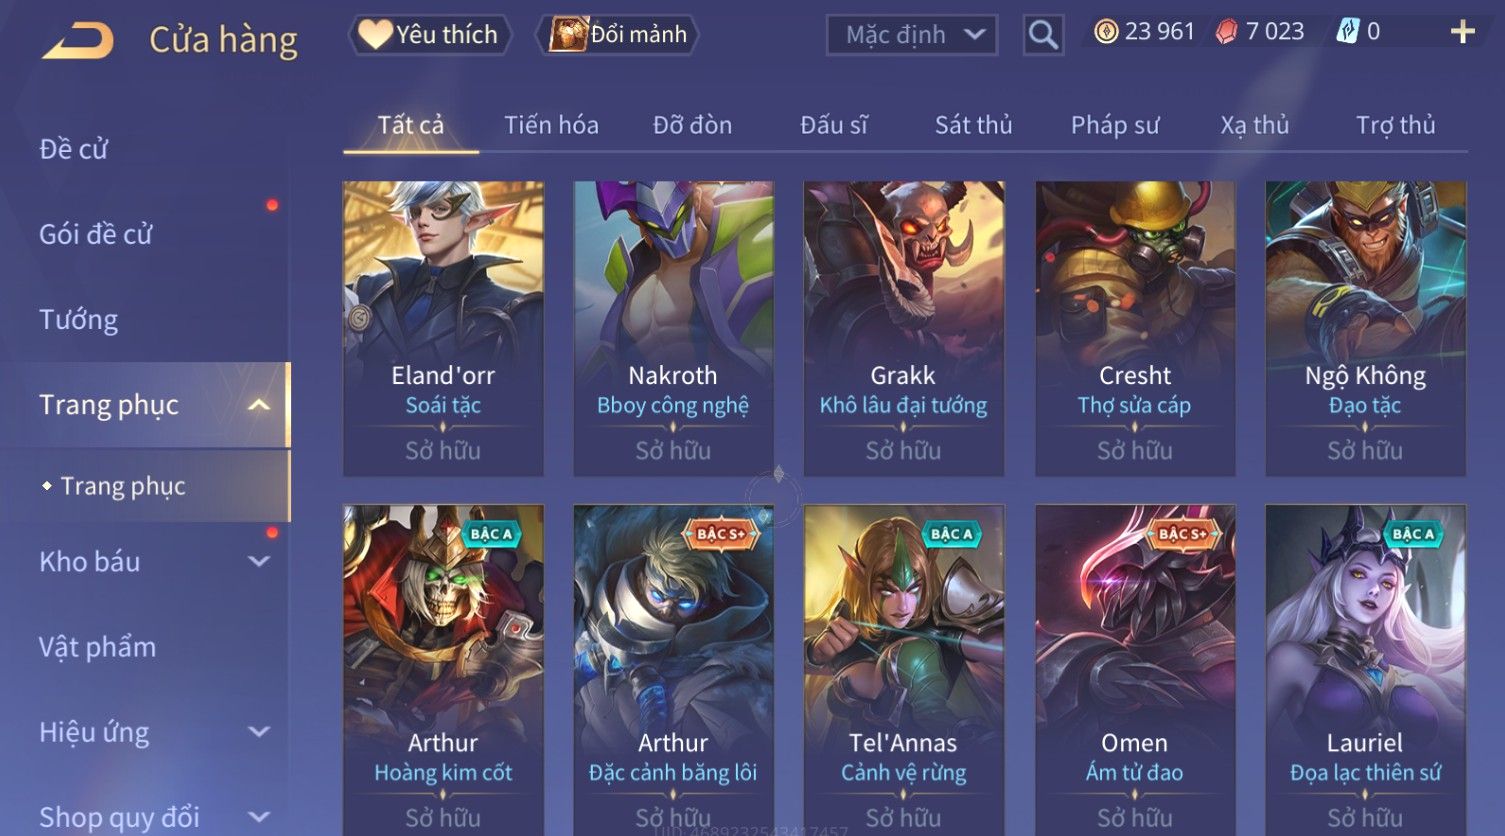Tap the blue ticket currency icon
Image resolution: width=1505 pixels, height=836 pixels.
click(x=1348, y=32)
